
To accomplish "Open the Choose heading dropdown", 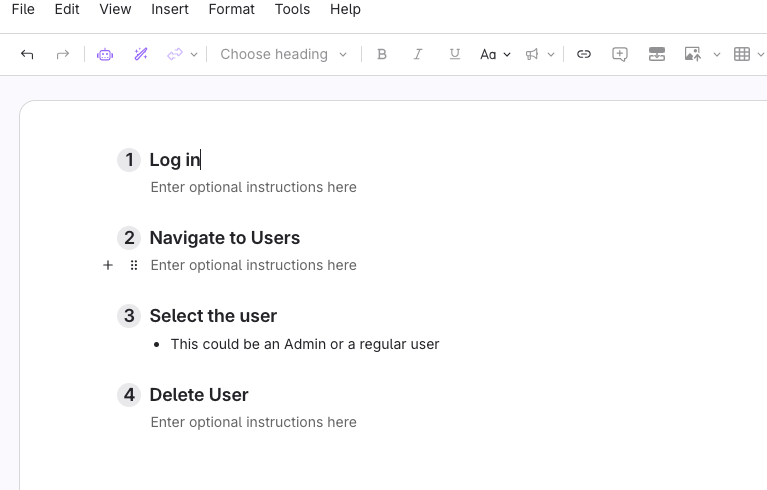I will (283, 55).
